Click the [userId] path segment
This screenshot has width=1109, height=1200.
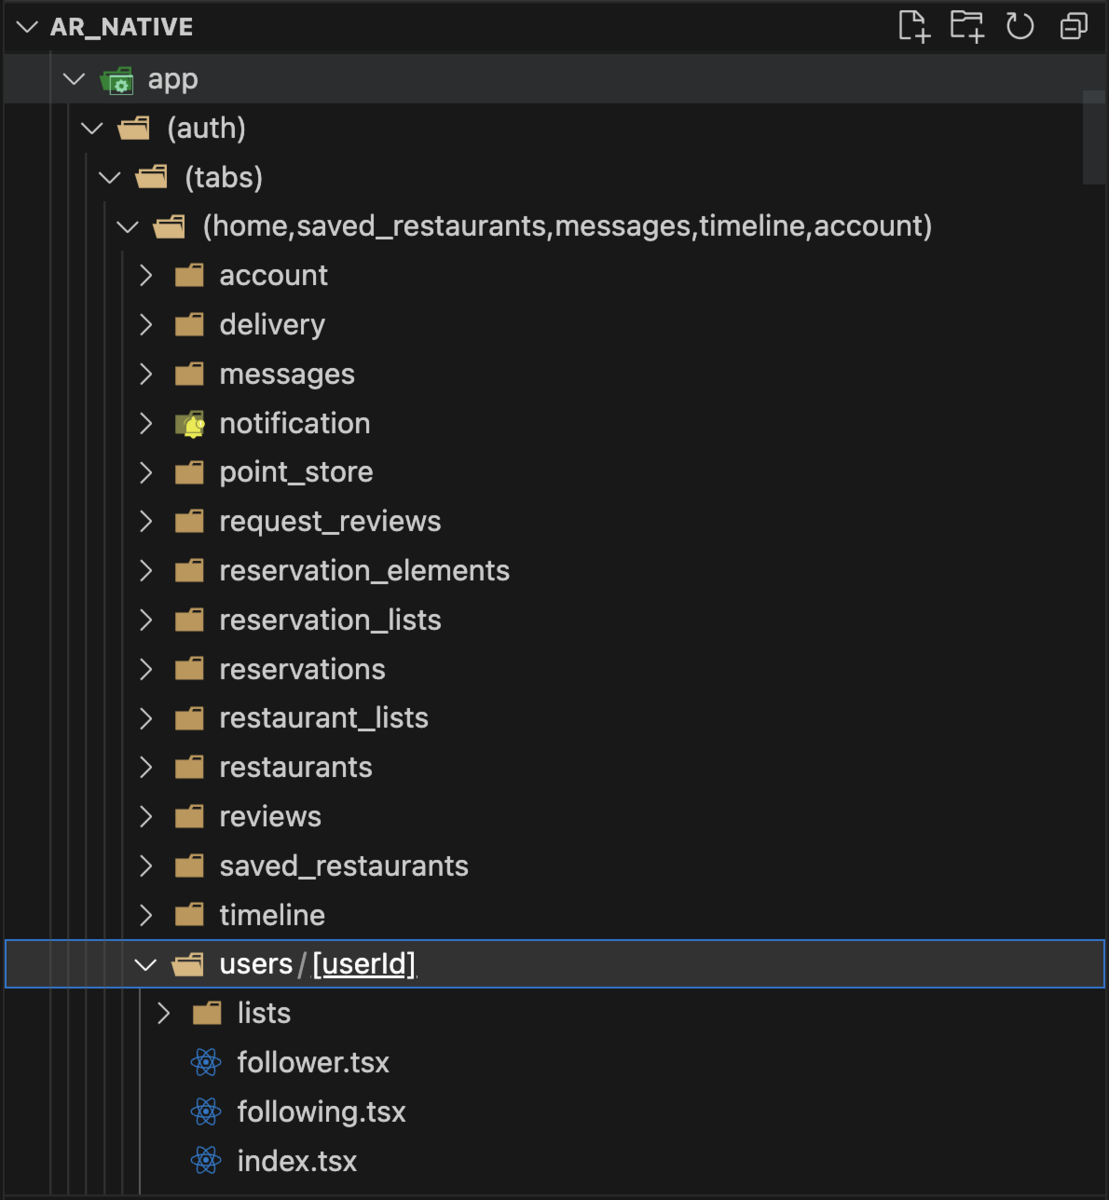(364, 964)
